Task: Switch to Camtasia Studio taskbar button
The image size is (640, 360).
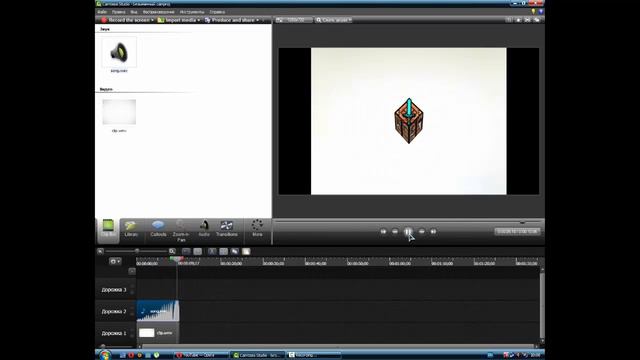Action: click(x=257, y=355)
